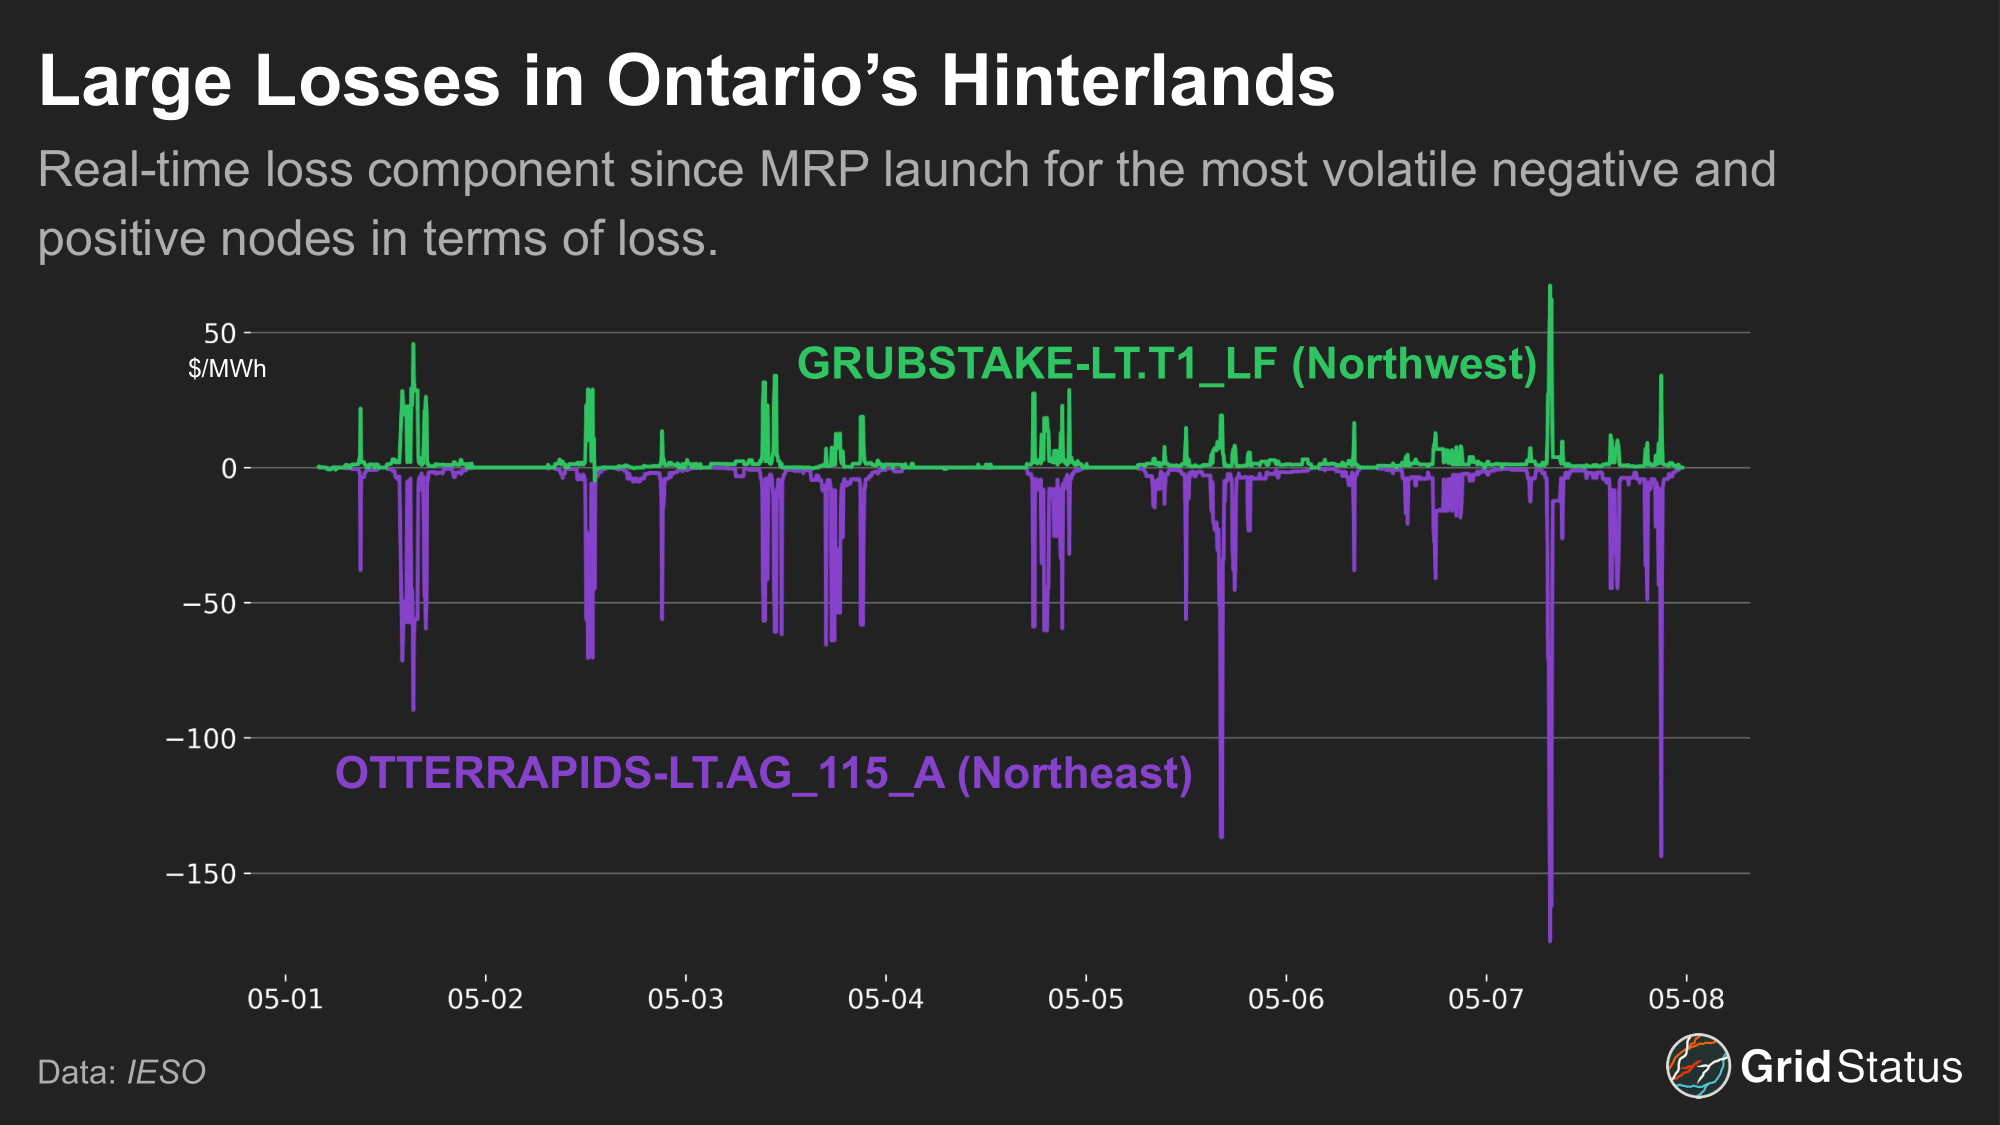Image resolution: width=2000 pixels, height=1125 pixels.
Task: Click the 05-01 x-axis date label
Action: click(x=285, y=999)
